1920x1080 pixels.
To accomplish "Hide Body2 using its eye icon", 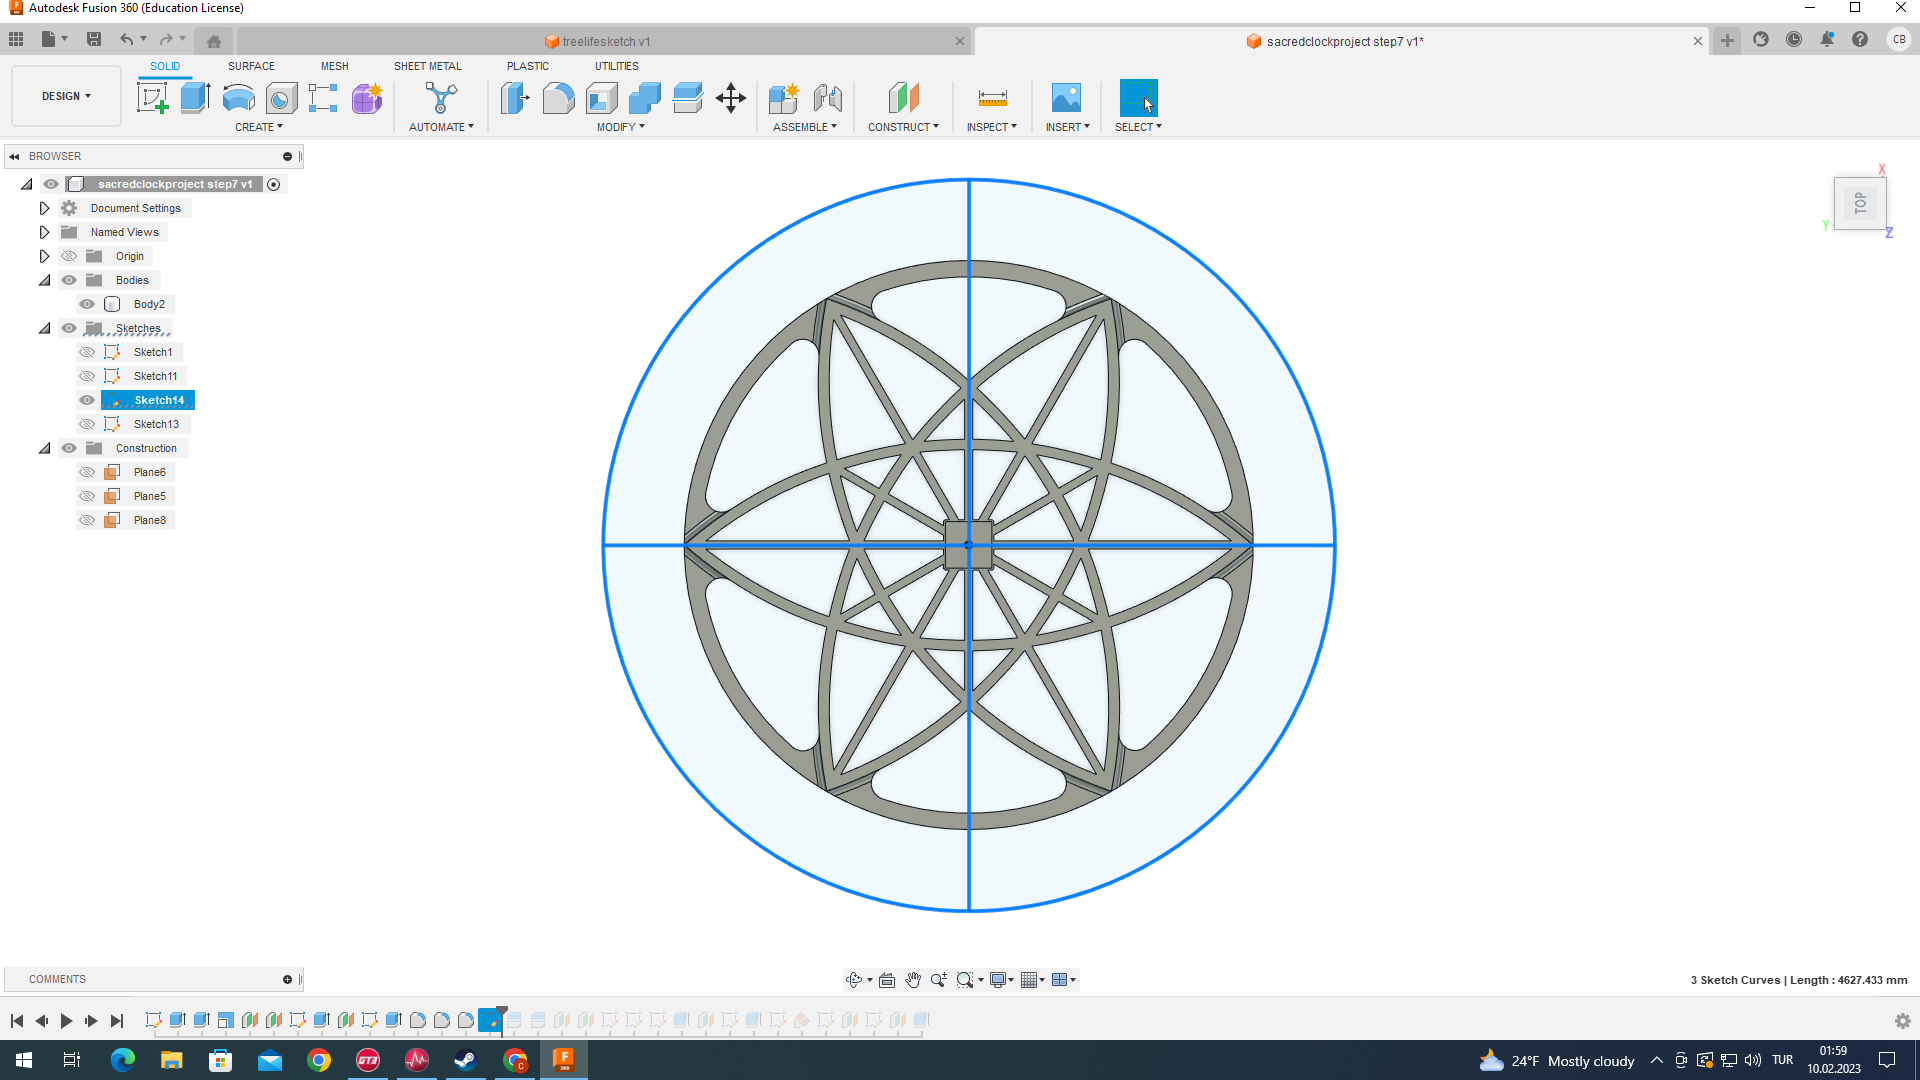I will (87, 304).
